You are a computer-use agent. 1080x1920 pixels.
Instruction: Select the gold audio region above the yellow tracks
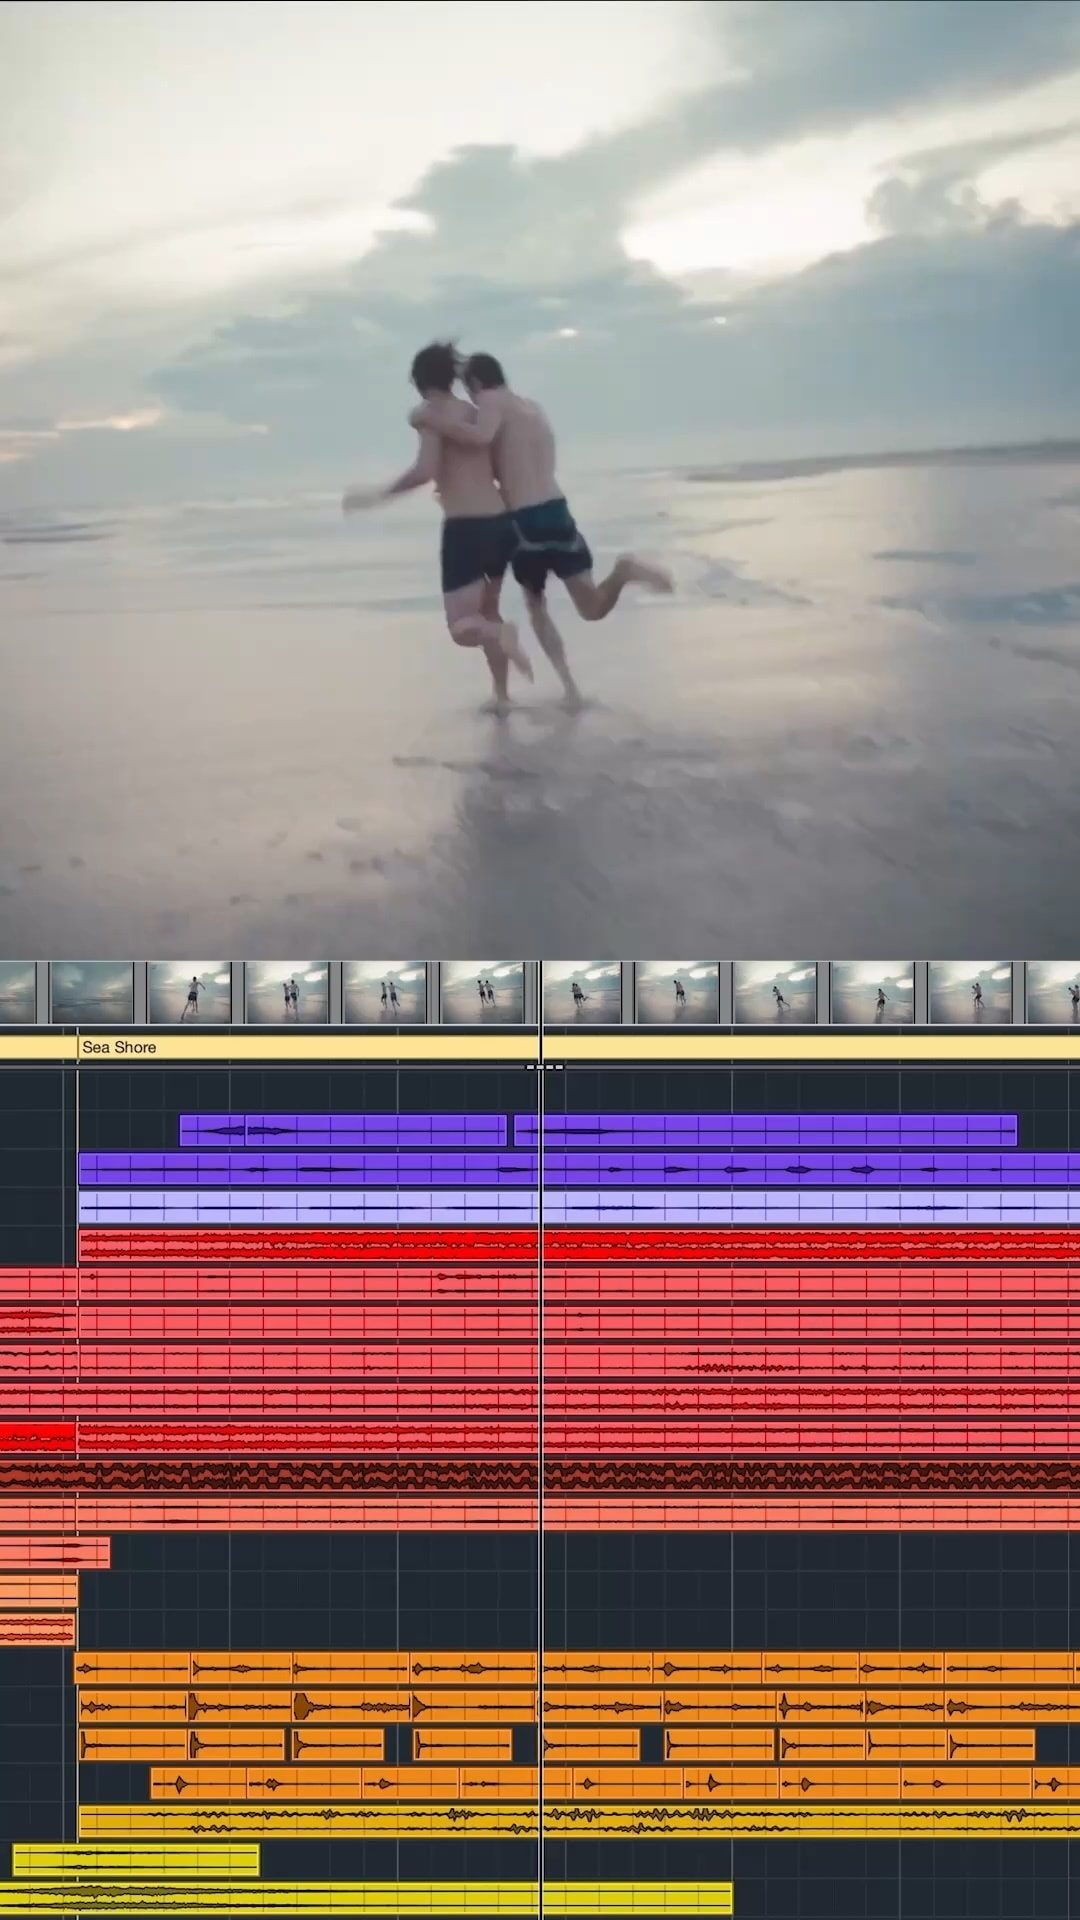click(579, 1821)
